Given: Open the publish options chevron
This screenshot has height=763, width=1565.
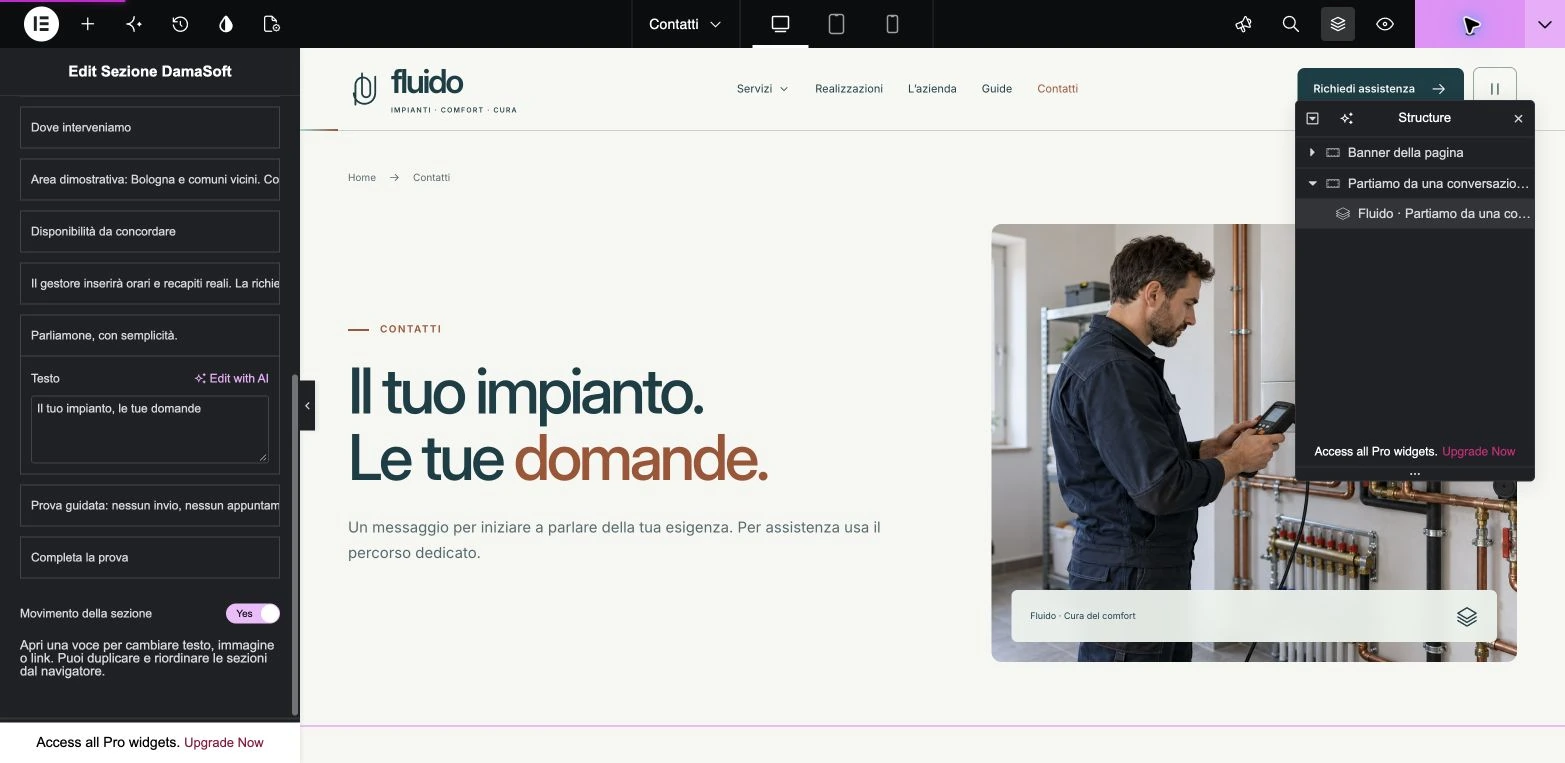Looking at the screenshot, I should [x=1545, y=24].
